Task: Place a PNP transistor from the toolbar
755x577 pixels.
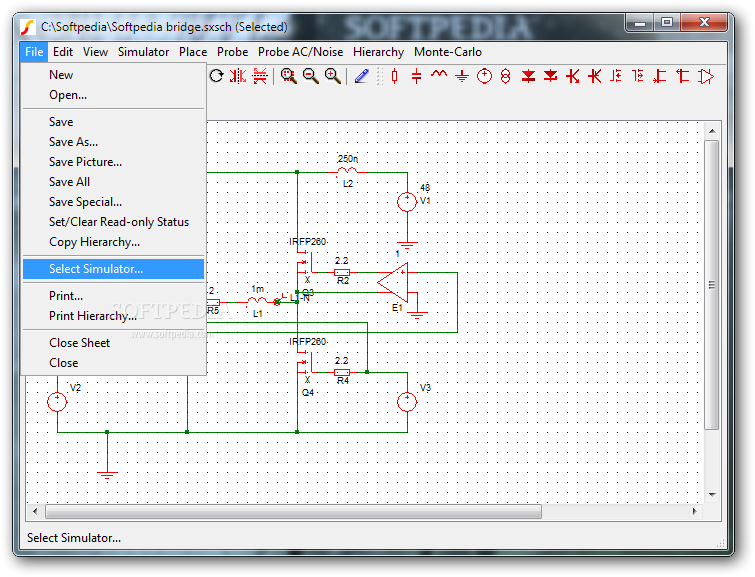Action: click(595, 76)
